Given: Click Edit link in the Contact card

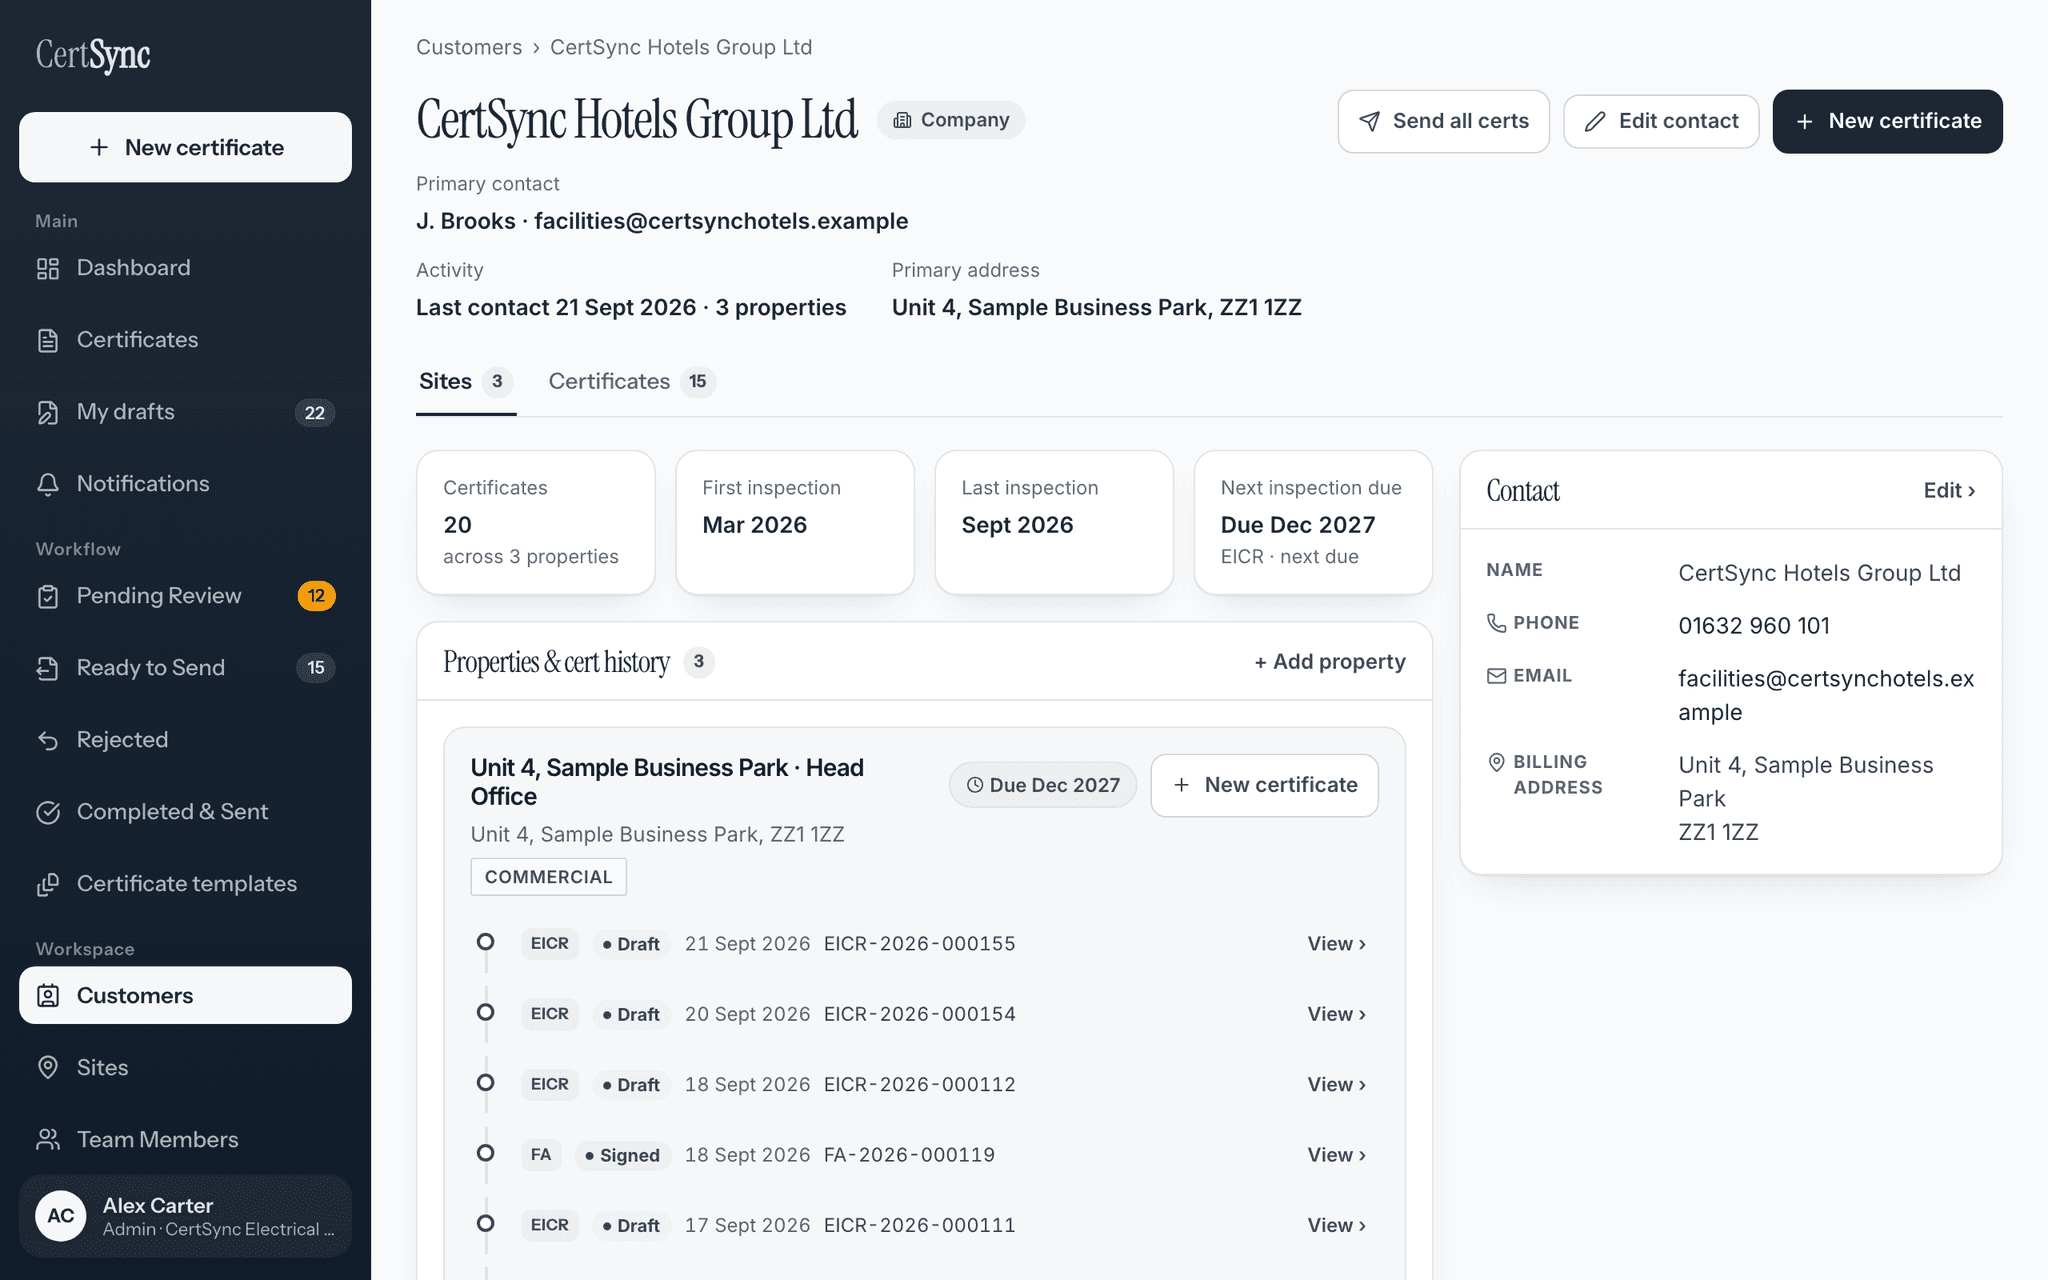Looking at the screenshot, I should [x=1949, y=490].
